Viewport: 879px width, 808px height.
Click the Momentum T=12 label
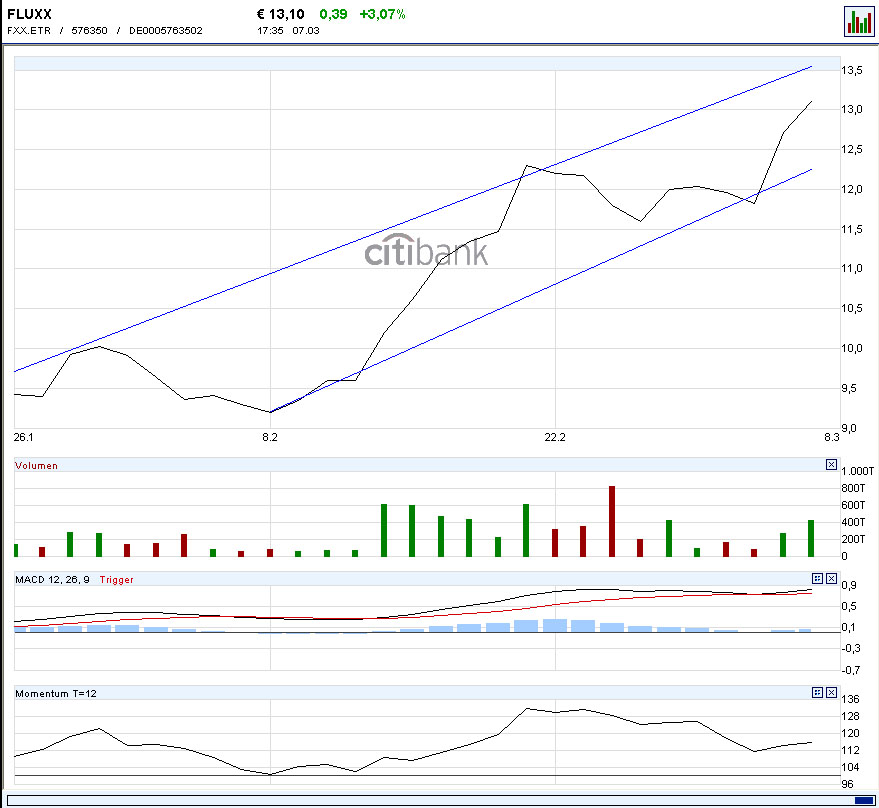click(x=55, y=694)
